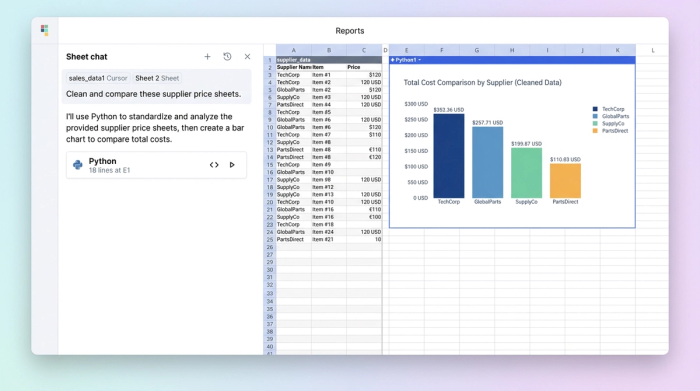Run the Python code play button

pyautogui.click(x=232, y=165)
